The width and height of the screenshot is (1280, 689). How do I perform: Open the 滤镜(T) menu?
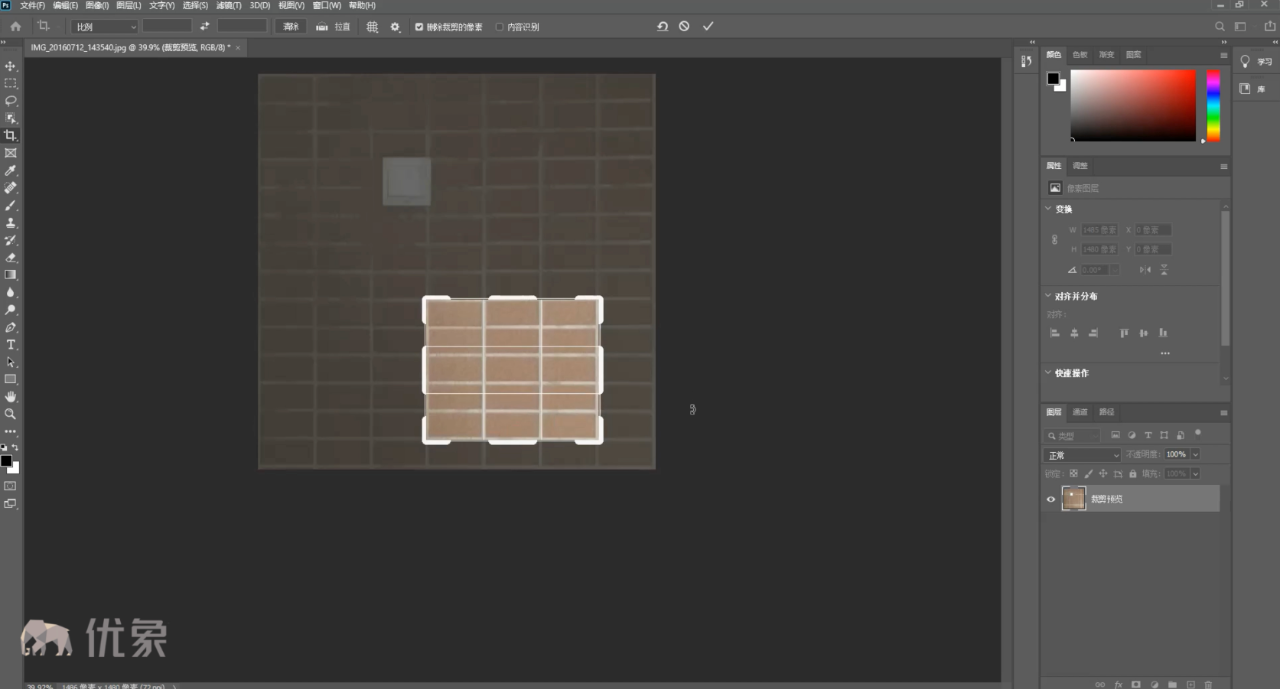[229, 6]
